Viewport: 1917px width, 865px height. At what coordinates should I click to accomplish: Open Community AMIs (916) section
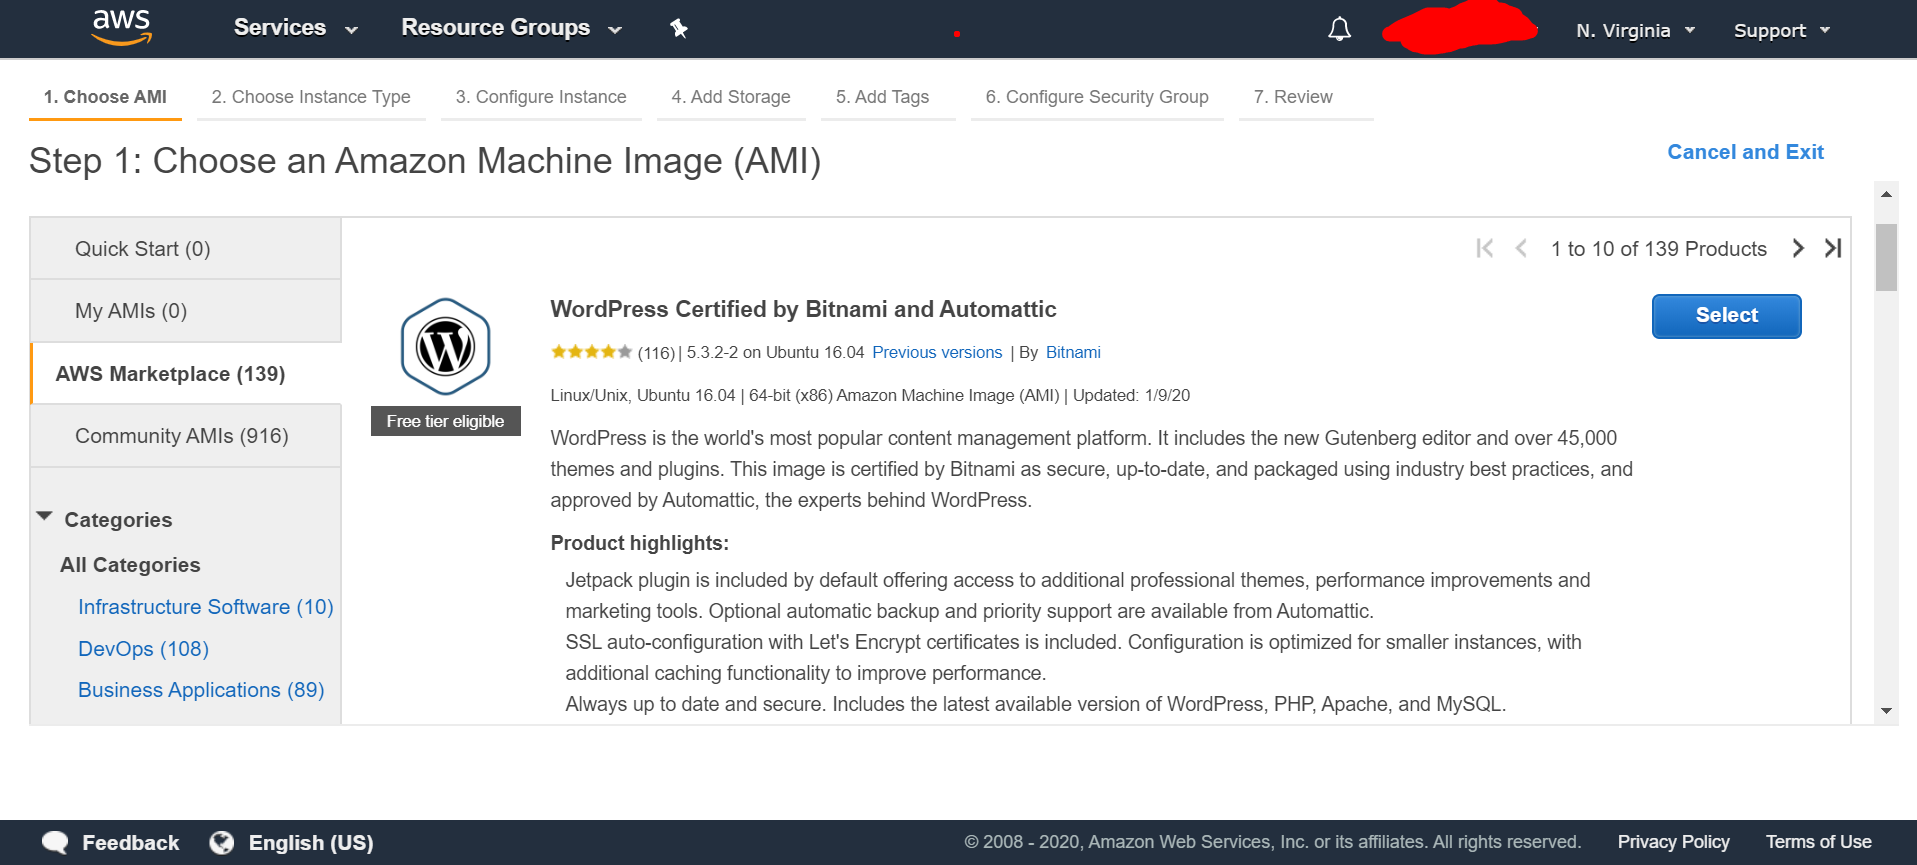pyautogui.click(x=186, y=436)
